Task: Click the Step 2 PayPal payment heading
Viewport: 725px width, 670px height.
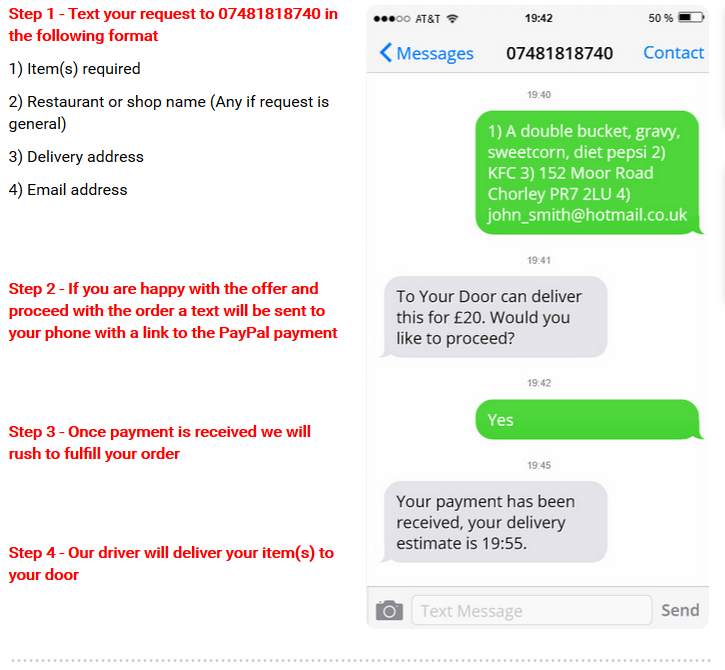Action: (x=173, y=311)
